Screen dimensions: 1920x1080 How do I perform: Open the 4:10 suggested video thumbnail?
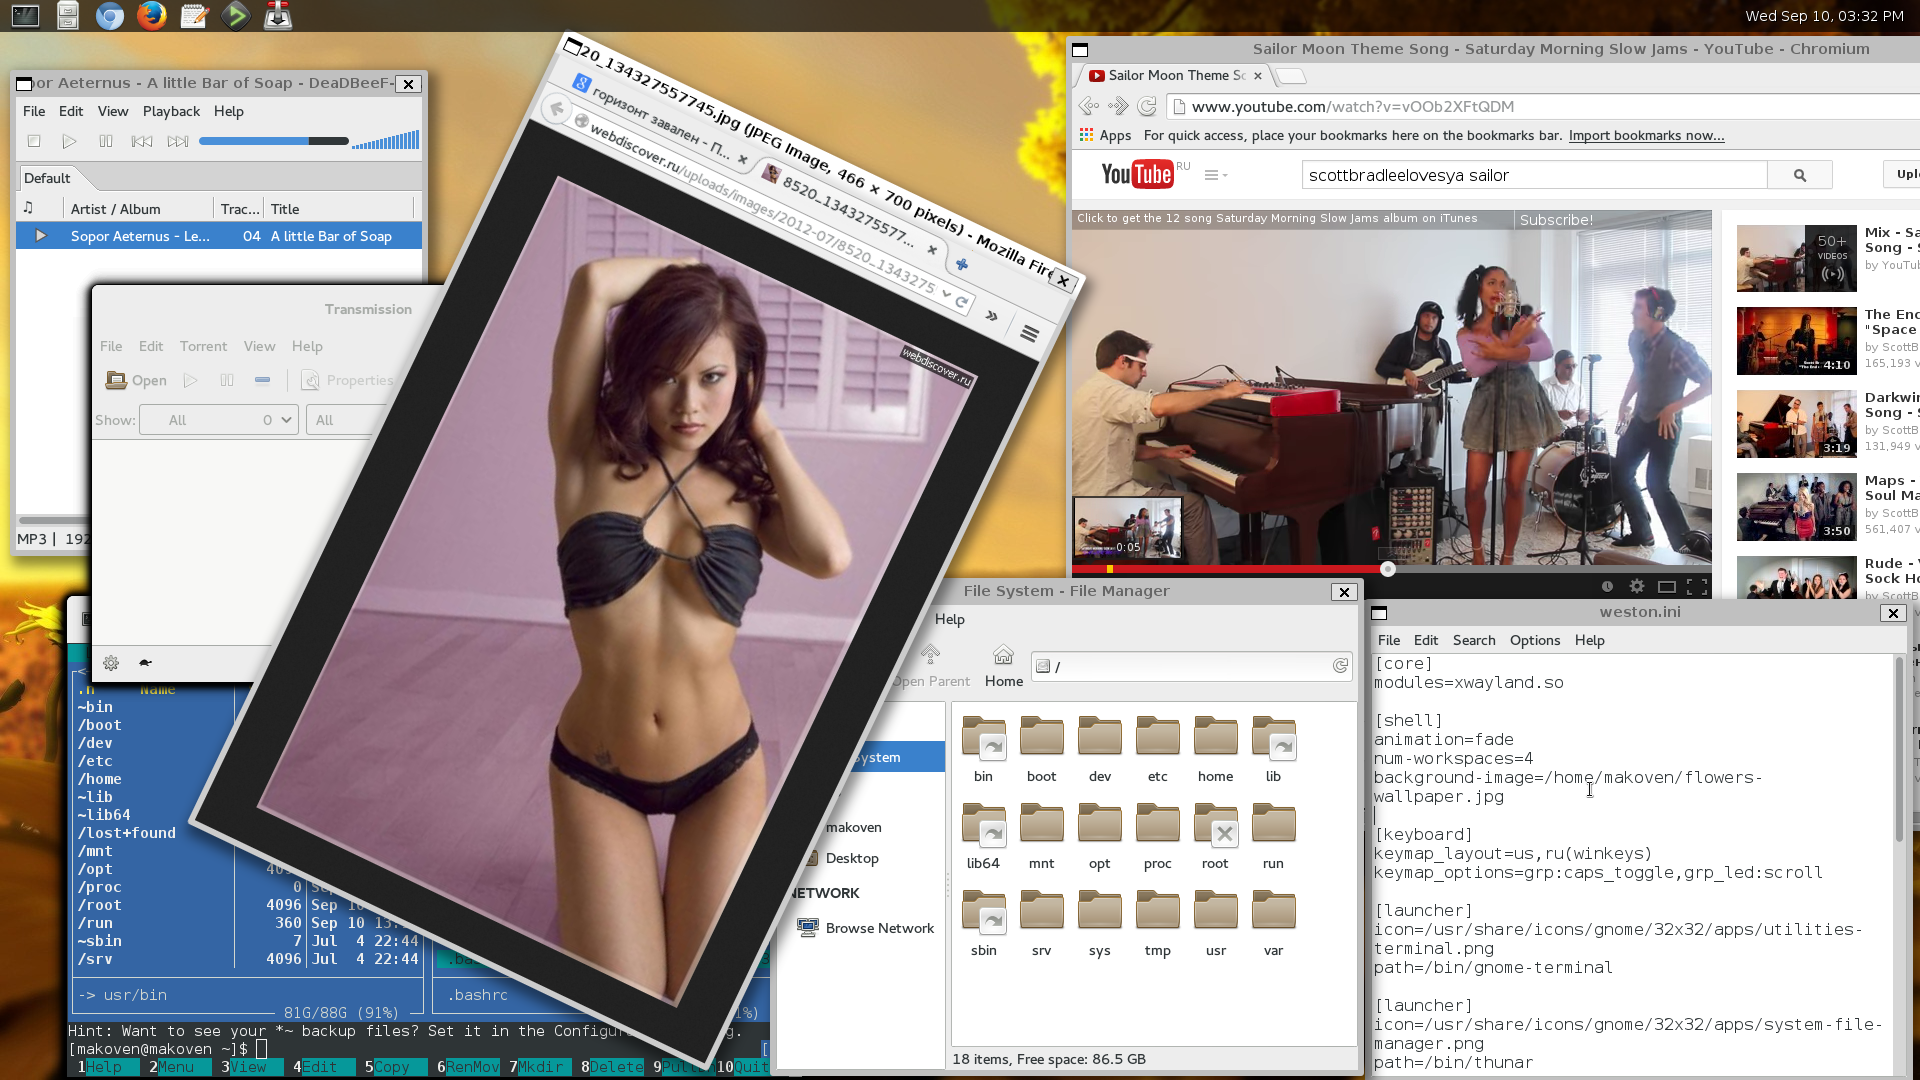pos(1796,341)
